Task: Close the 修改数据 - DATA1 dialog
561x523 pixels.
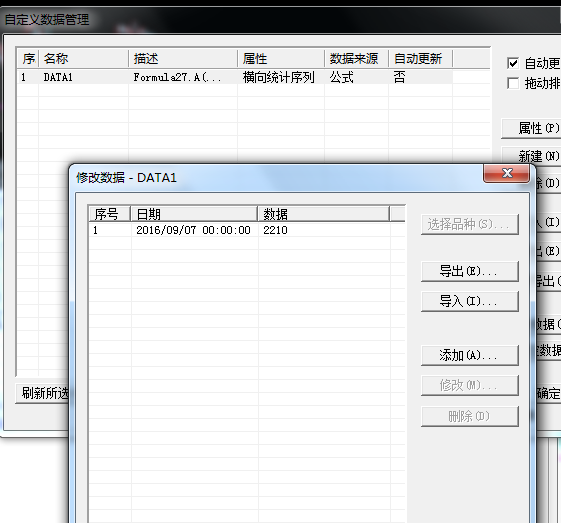Action: coord(506,173)
